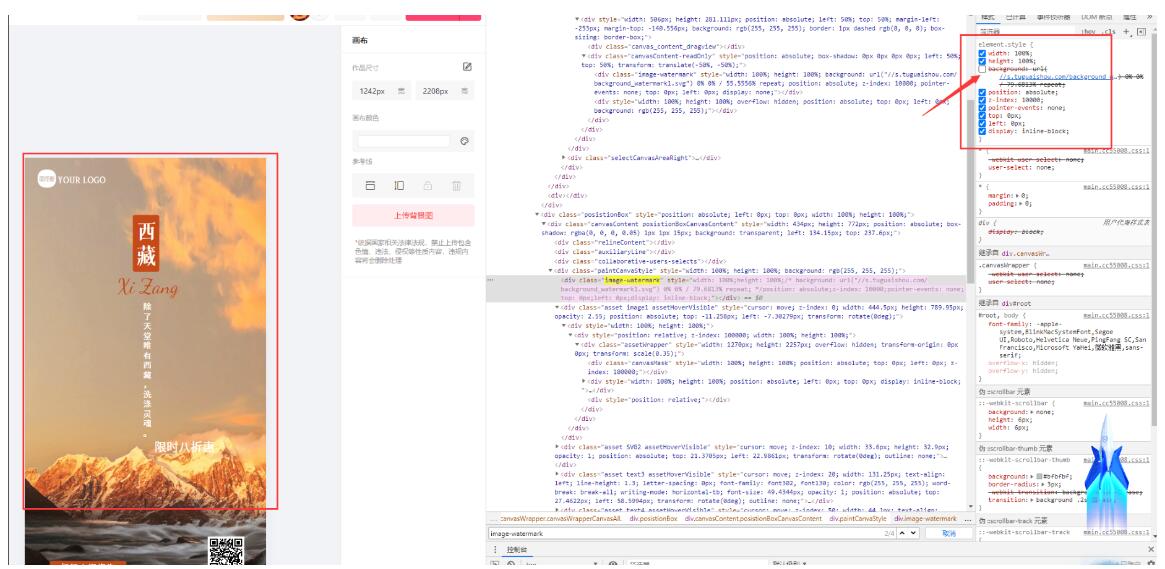The width and height of the screenshot is (1165, 569).
Task: Enable the background CSS property checkbox
Action: 982,69
